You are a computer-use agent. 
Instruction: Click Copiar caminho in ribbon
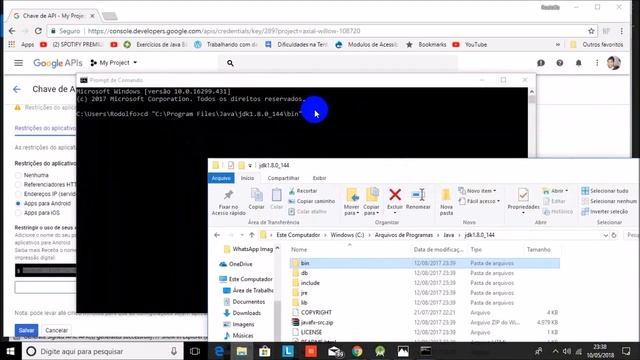(x=311, y=201)
